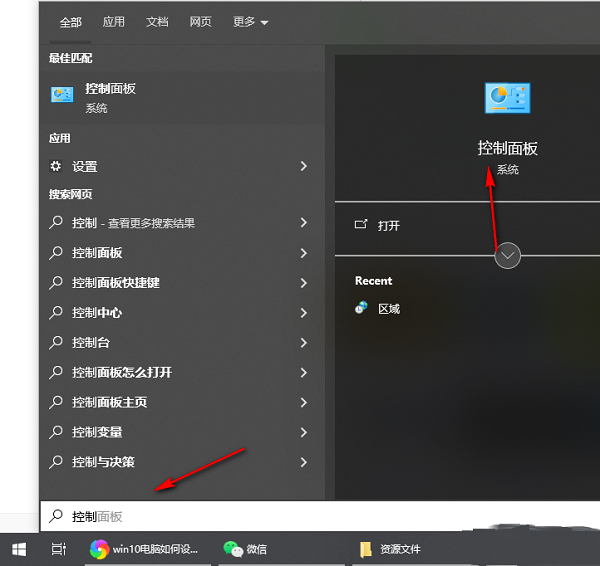Open the 控制面板 best match result
The image size is (600, 566).
pos(182,98)
